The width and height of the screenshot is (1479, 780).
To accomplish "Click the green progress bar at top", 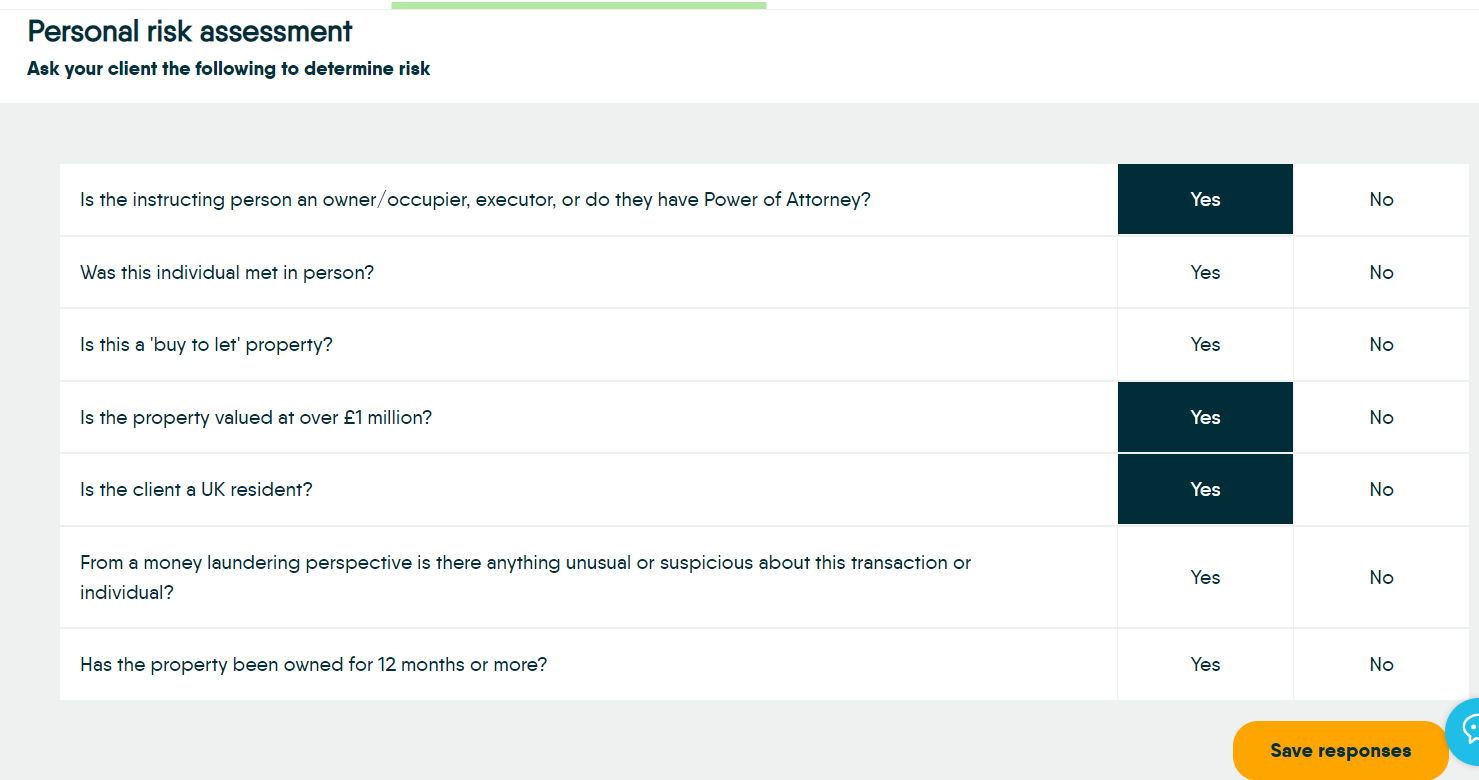I will pyautogui.click(x=578, y=5).
